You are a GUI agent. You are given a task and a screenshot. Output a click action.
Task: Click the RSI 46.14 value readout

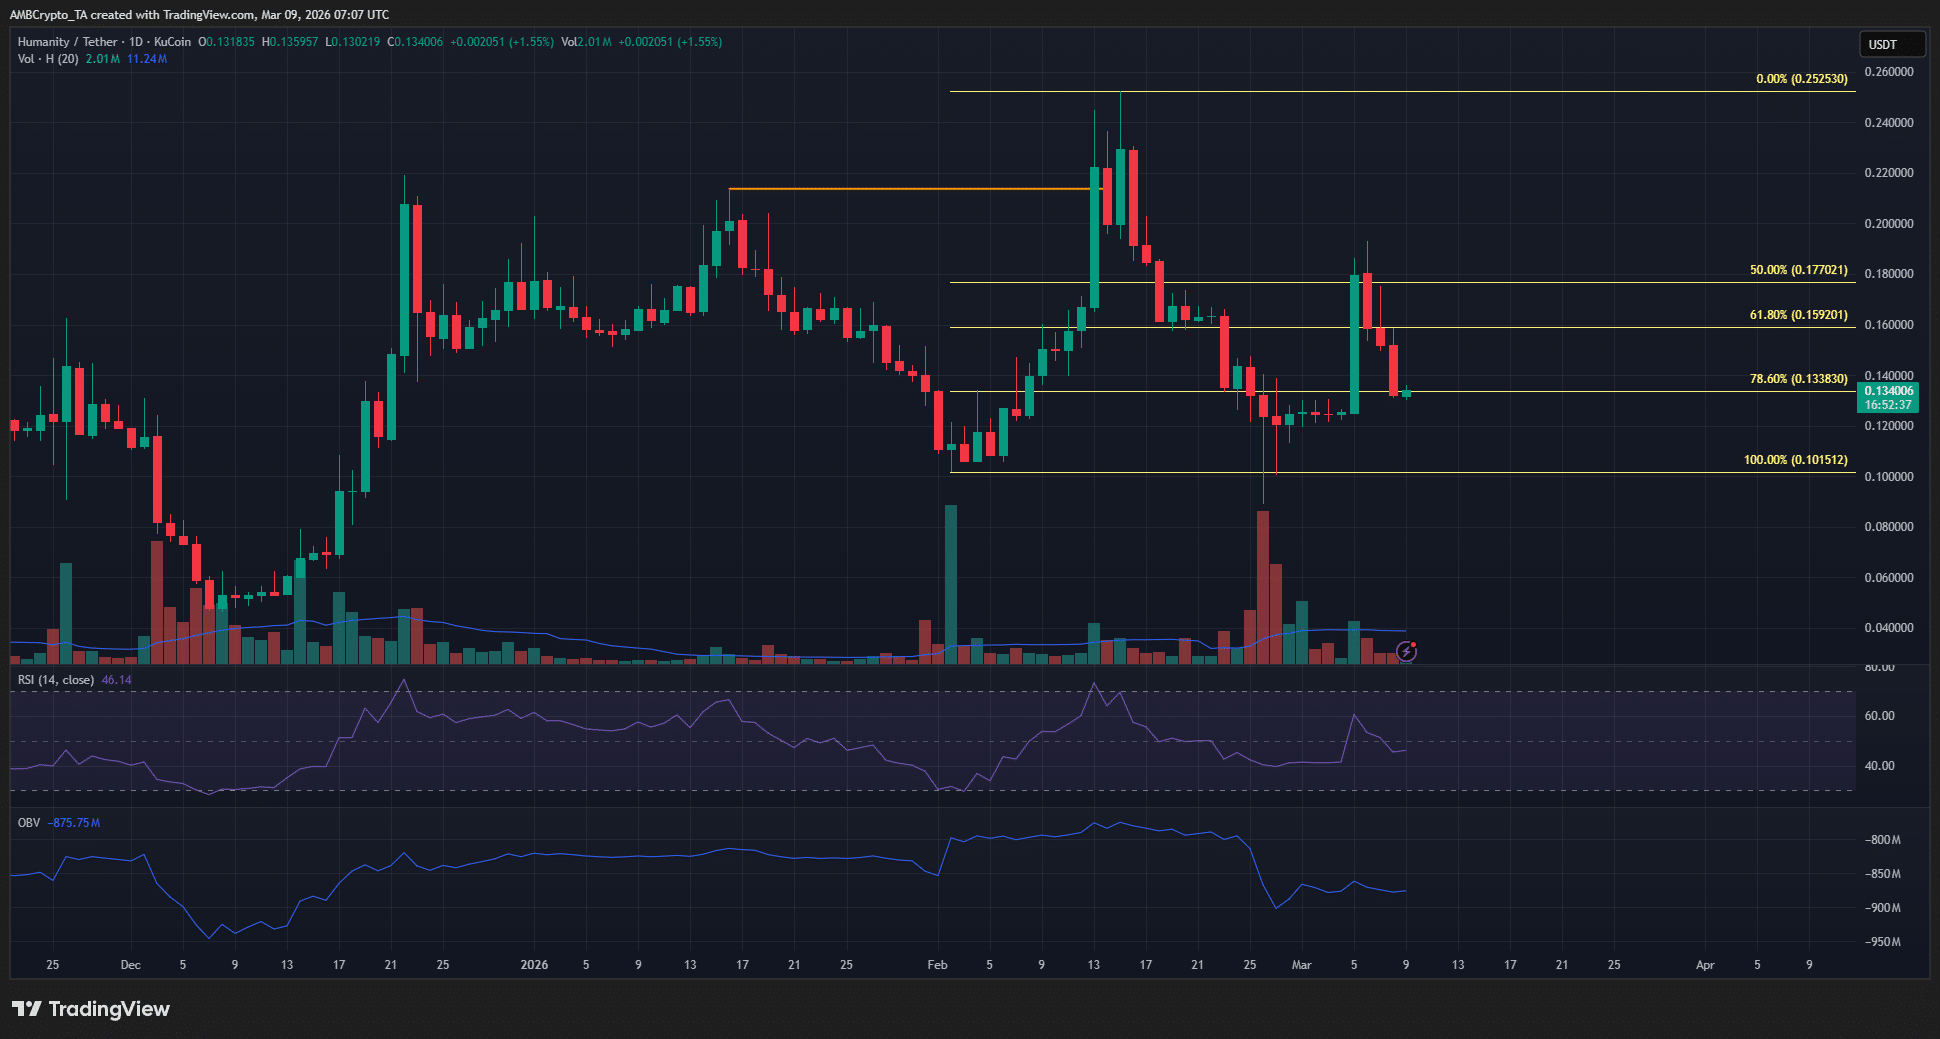pyautogui.click(x=115, y=678)
